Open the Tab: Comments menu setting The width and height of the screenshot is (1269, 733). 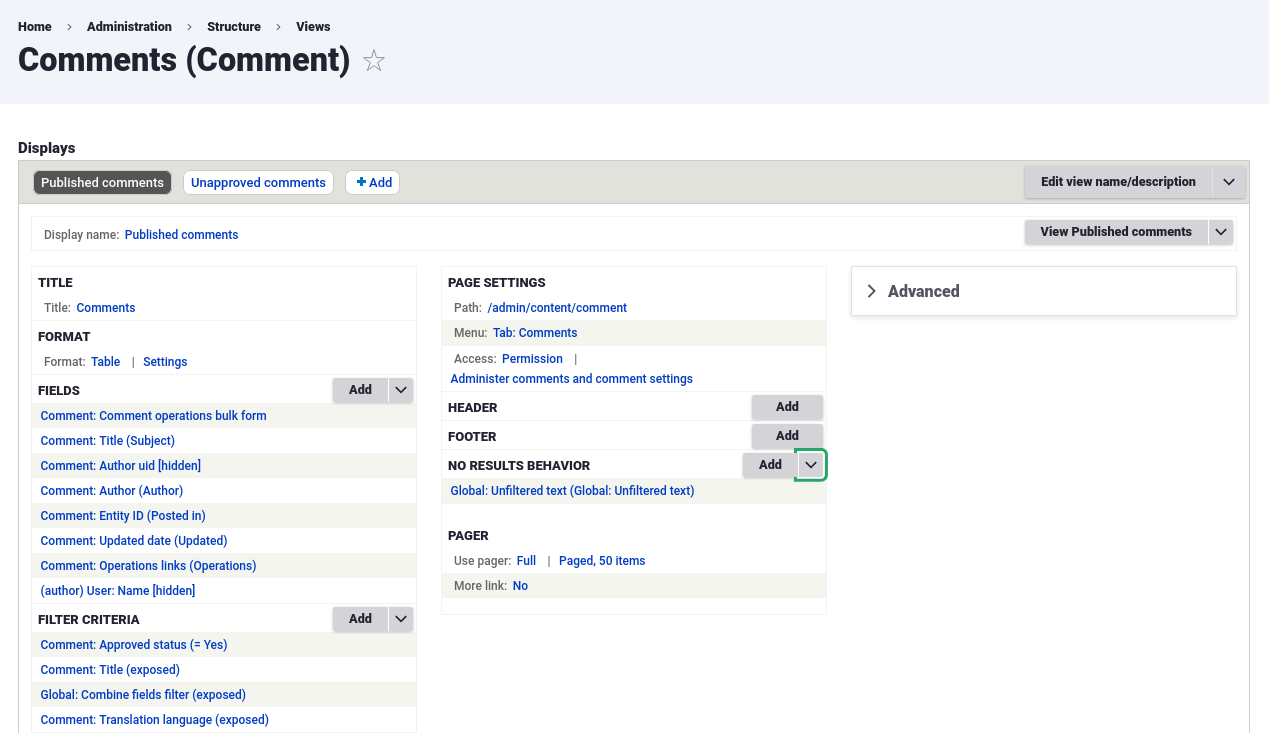coord(534,333)
